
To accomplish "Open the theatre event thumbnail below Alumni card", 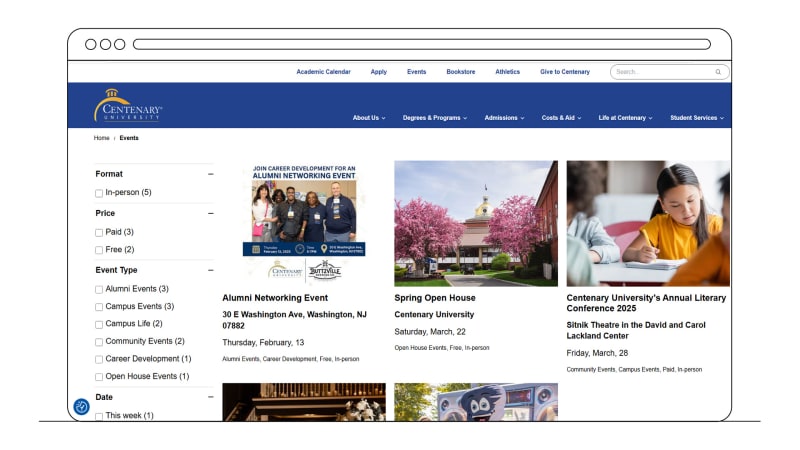I will (x=304, y=402).
